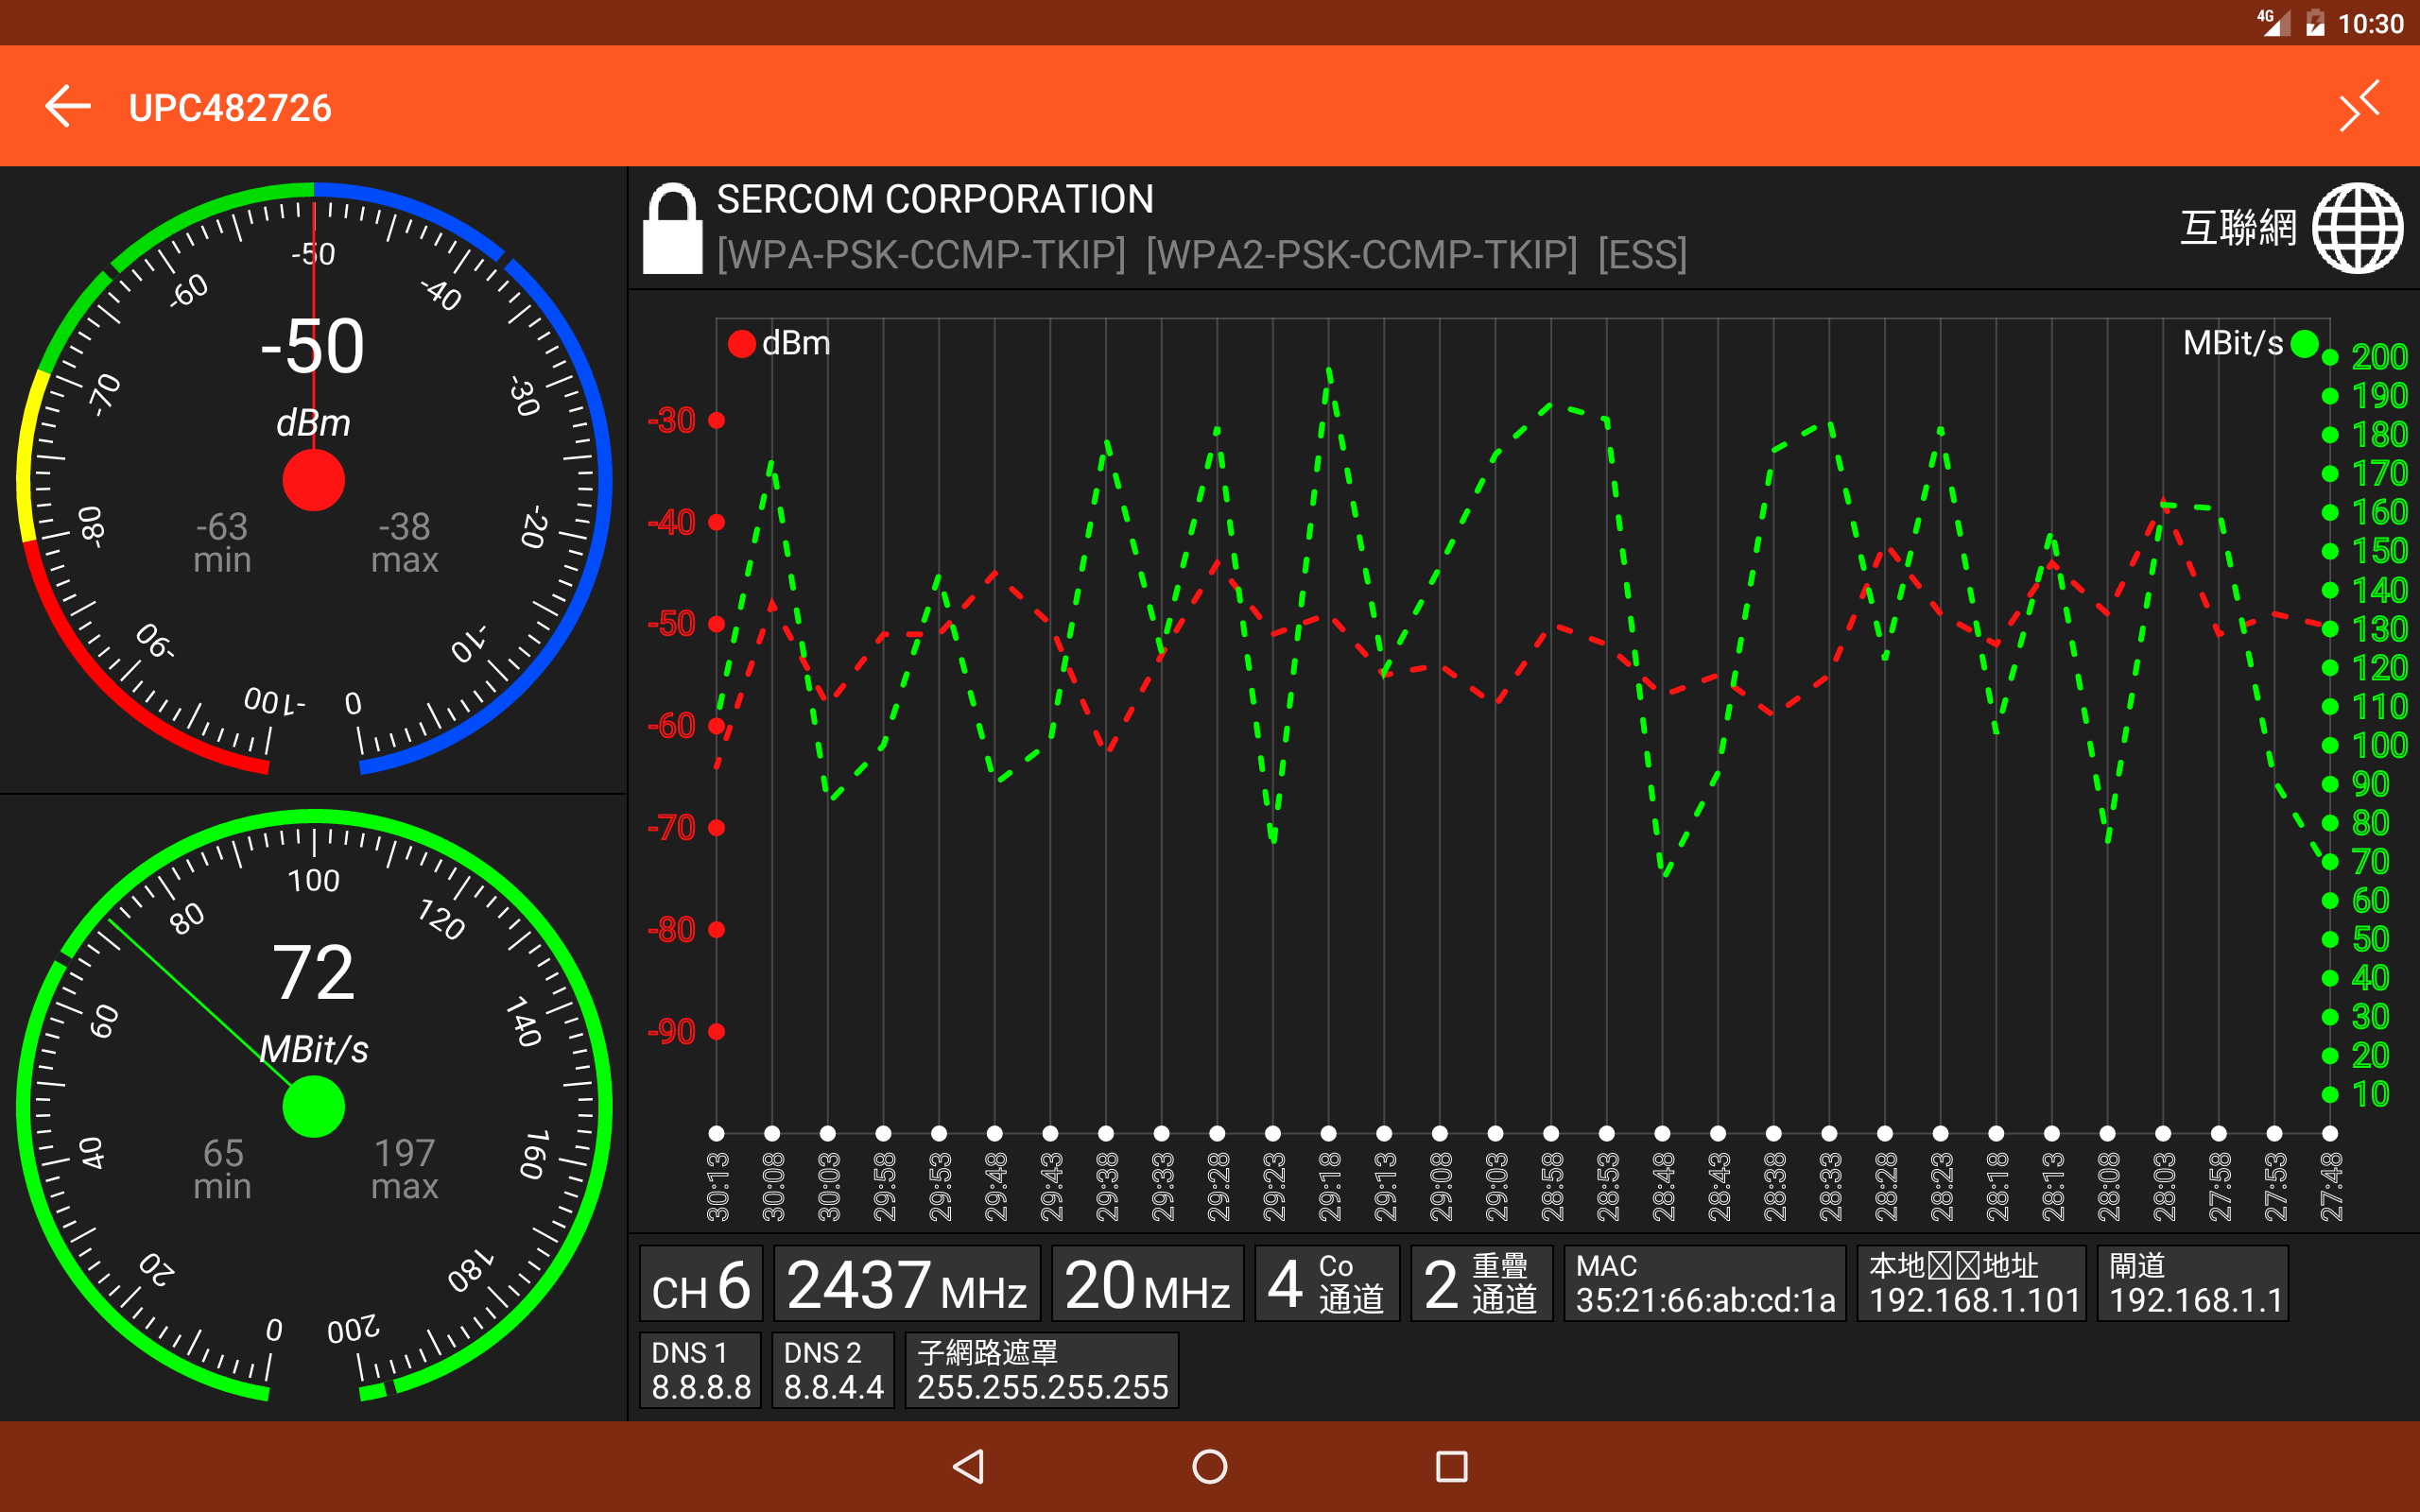
Task: Tap the collapse arrows icon in the header
Action: pyautogui.click(x=2359, y=106)
